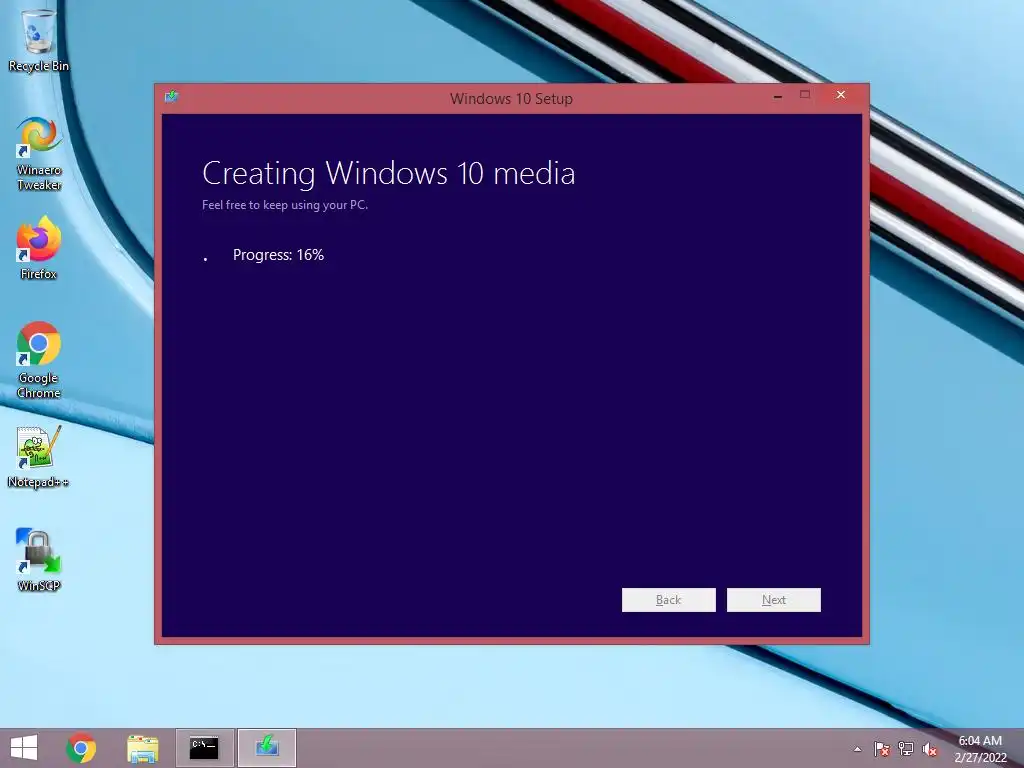The height and width of the screenshot is (768, 1024).
Task: Maximize the Windows 10 Setup window
Action: coord(805,95)
